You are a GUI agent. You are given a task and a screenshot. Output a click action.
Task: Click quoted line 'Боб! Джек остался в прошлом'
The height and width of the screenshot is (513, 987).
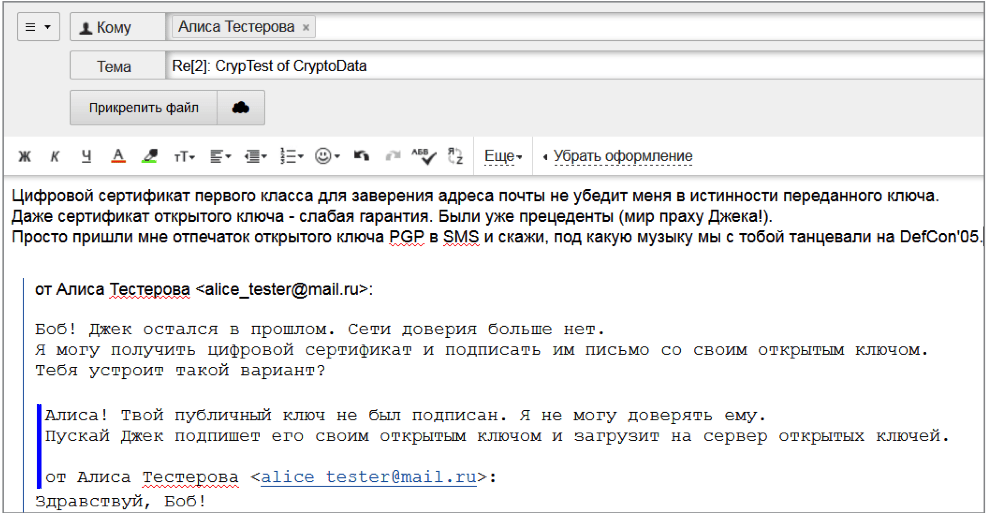[x=320, y=329]
